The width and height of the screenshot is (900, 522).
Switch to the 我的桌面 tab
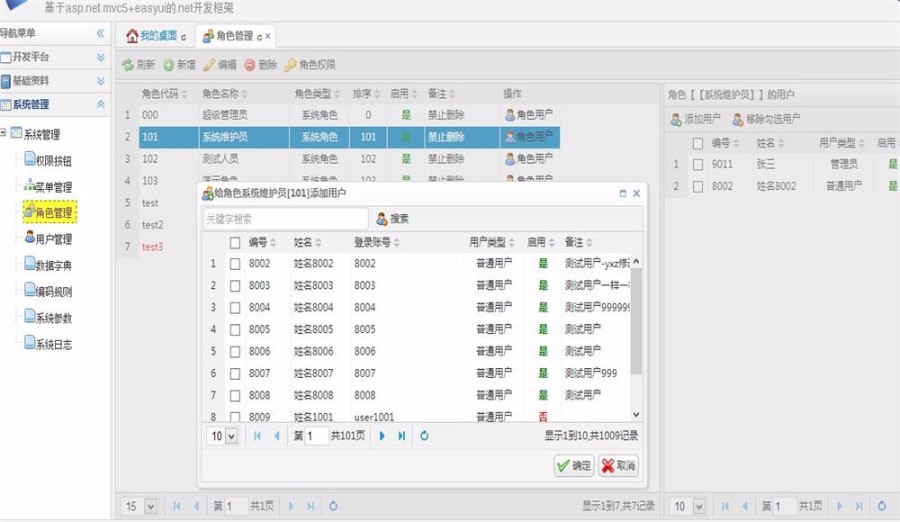[152, 36]
